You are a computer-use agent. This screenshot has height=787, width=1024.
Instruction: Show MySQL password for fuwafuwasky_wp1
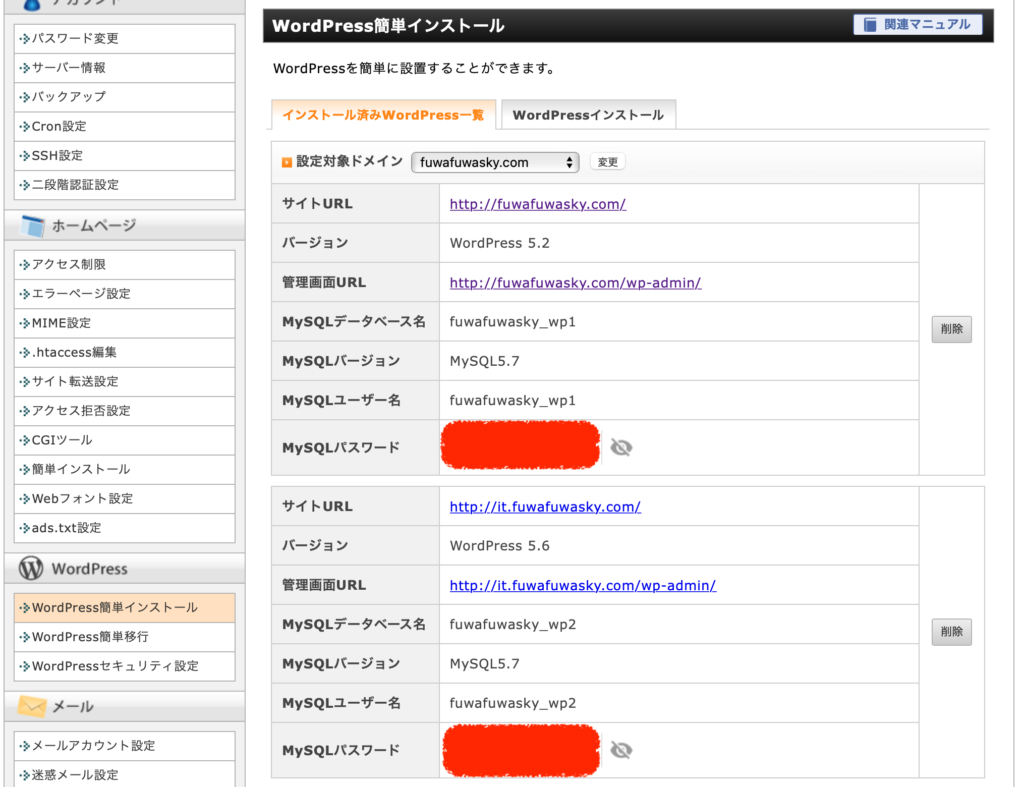(x=621, y=447)
